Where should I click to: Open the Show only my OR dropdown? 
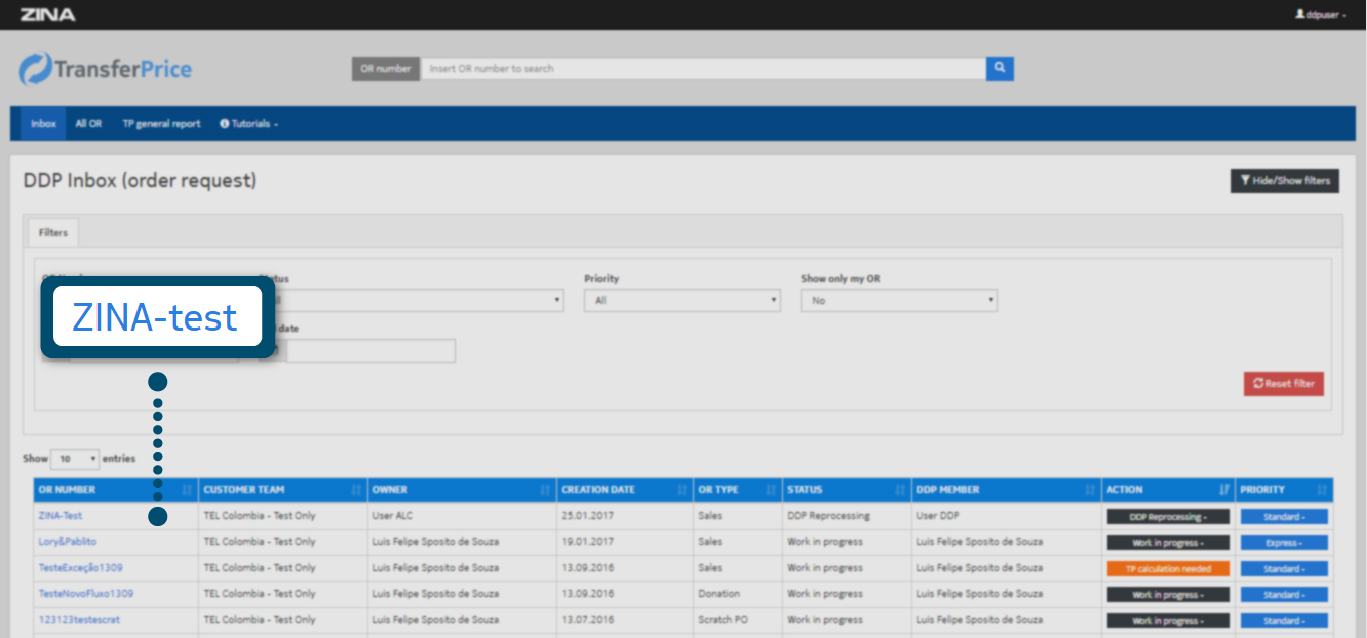[898, 300]
